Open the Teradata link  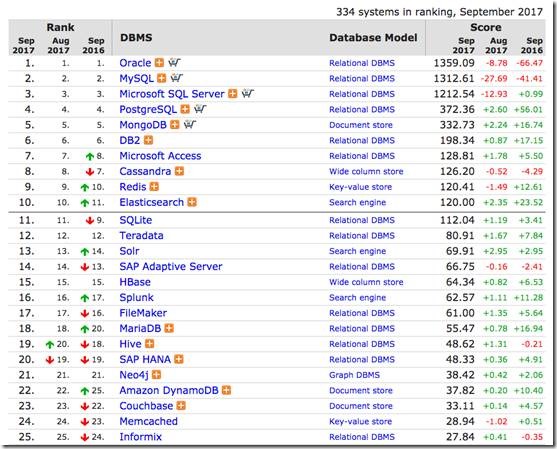(141, 236)
